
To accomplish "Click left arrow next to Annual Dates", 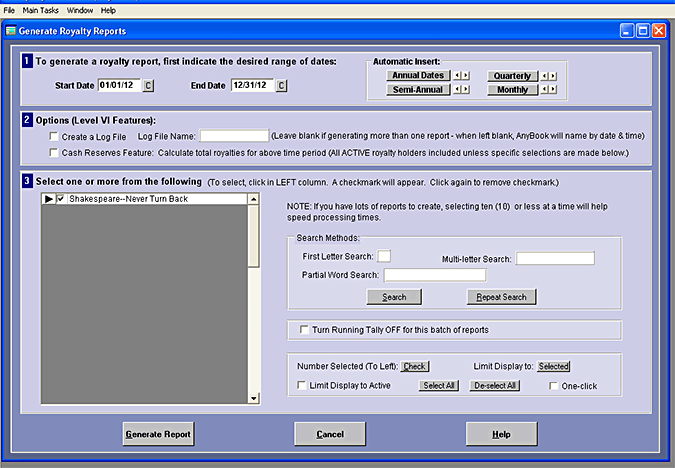I will coord(458,76).
